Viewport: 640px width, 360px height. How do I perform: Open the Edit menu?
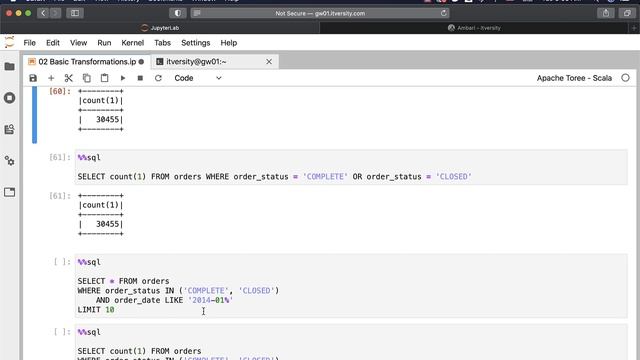53,43
